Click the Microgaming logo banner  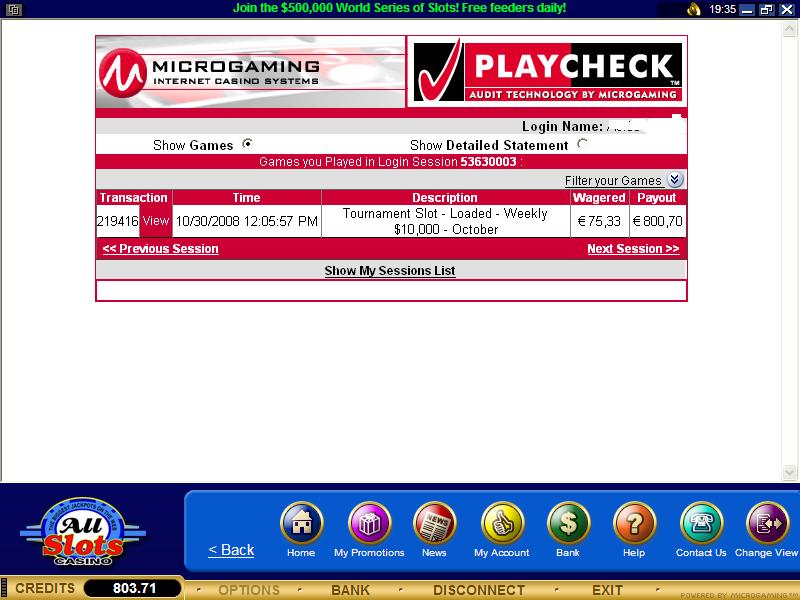[x=251, y=72]
